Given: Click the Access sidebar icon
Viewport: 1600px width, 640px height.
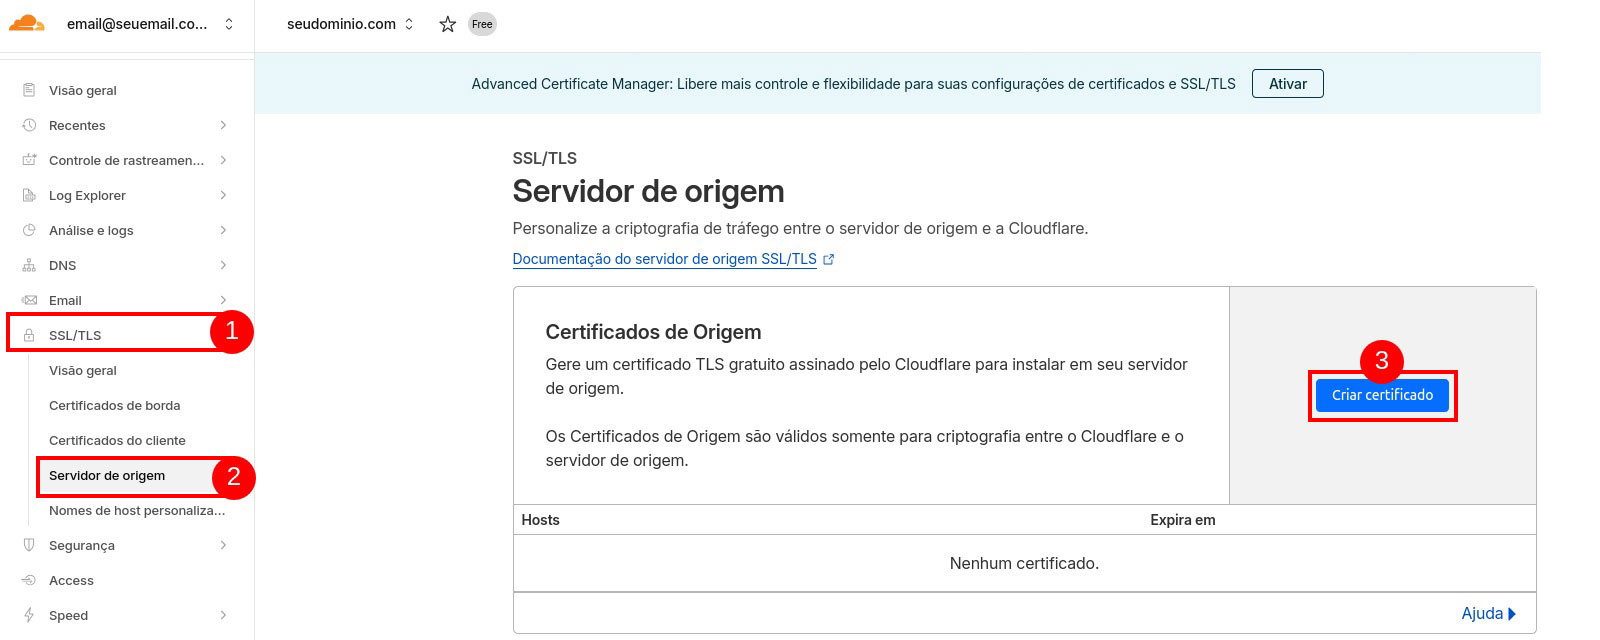Looking at the screenshot, I should (x=29, y=580).
